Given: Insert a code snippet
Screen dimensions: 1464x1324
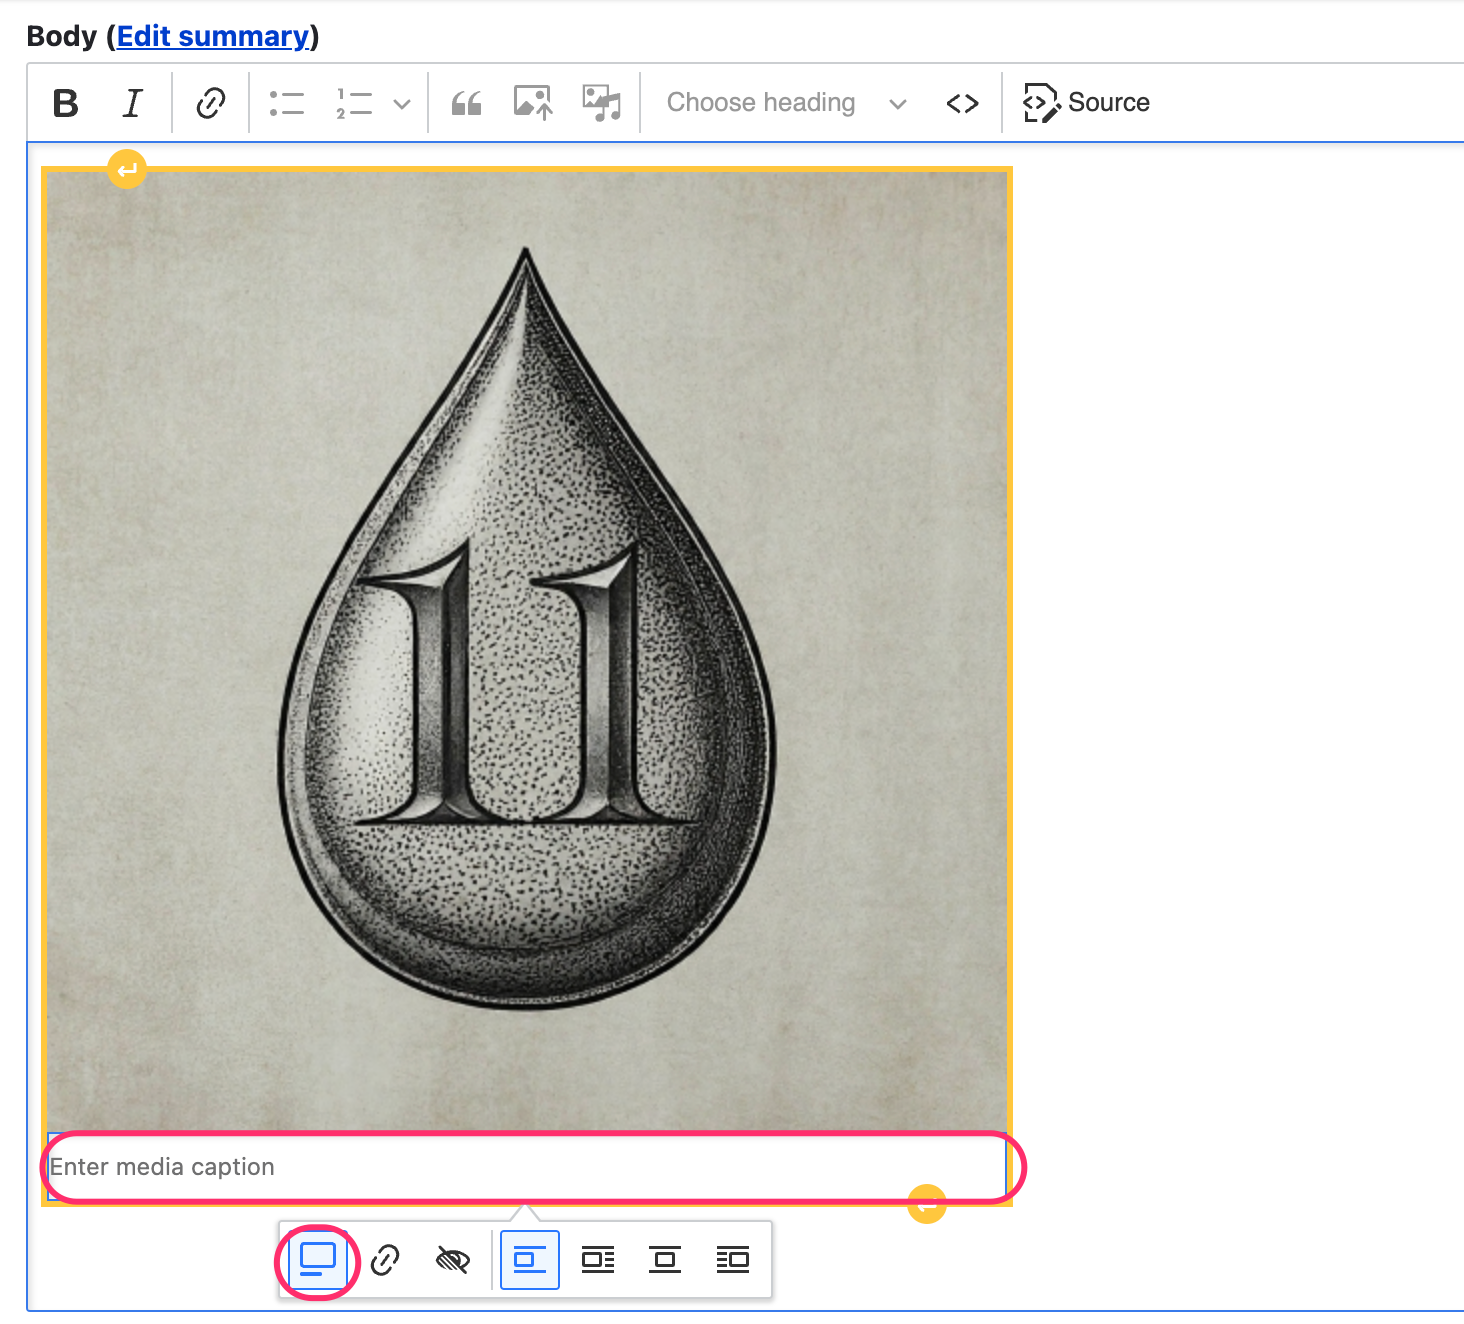Looking at the screenshot, I should point(962,101).
